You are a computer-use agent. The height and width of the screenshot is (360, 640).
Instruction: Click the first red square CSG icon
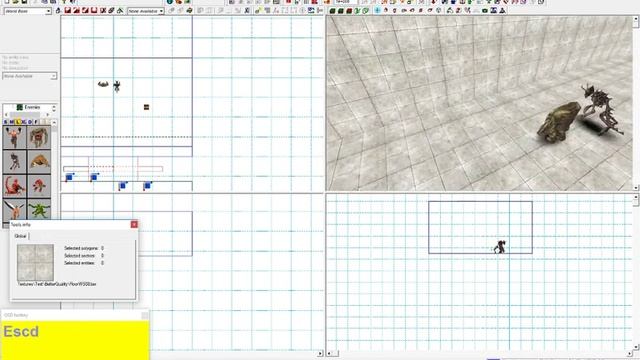click(68, 11)
